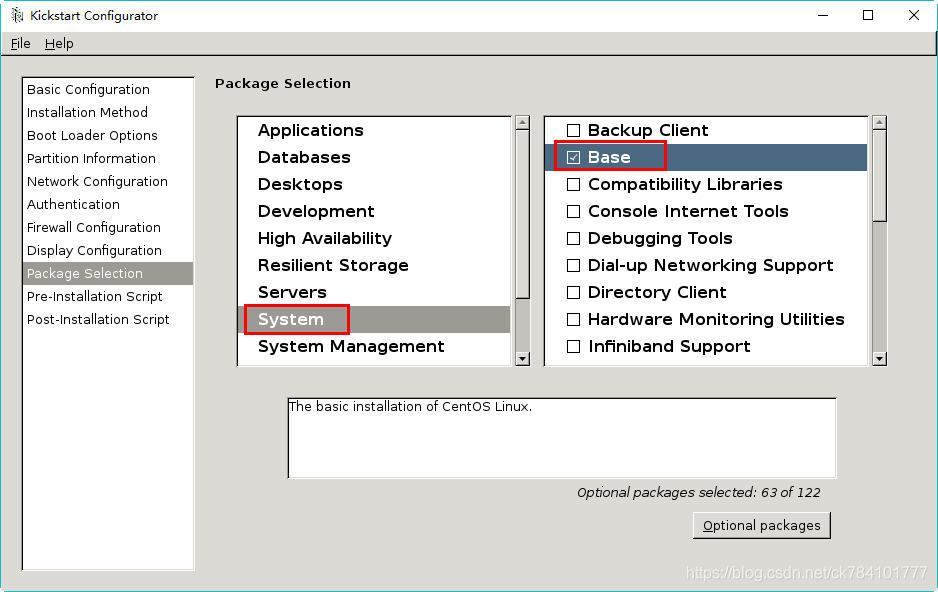Click the Kickstart Configurator title icon
Screen dimensions: 938x592
click(x=17, y=16)
